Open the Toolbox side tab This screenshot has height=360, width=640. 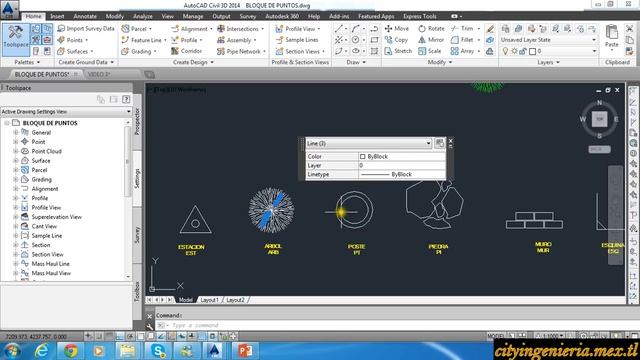pos(137,291)
